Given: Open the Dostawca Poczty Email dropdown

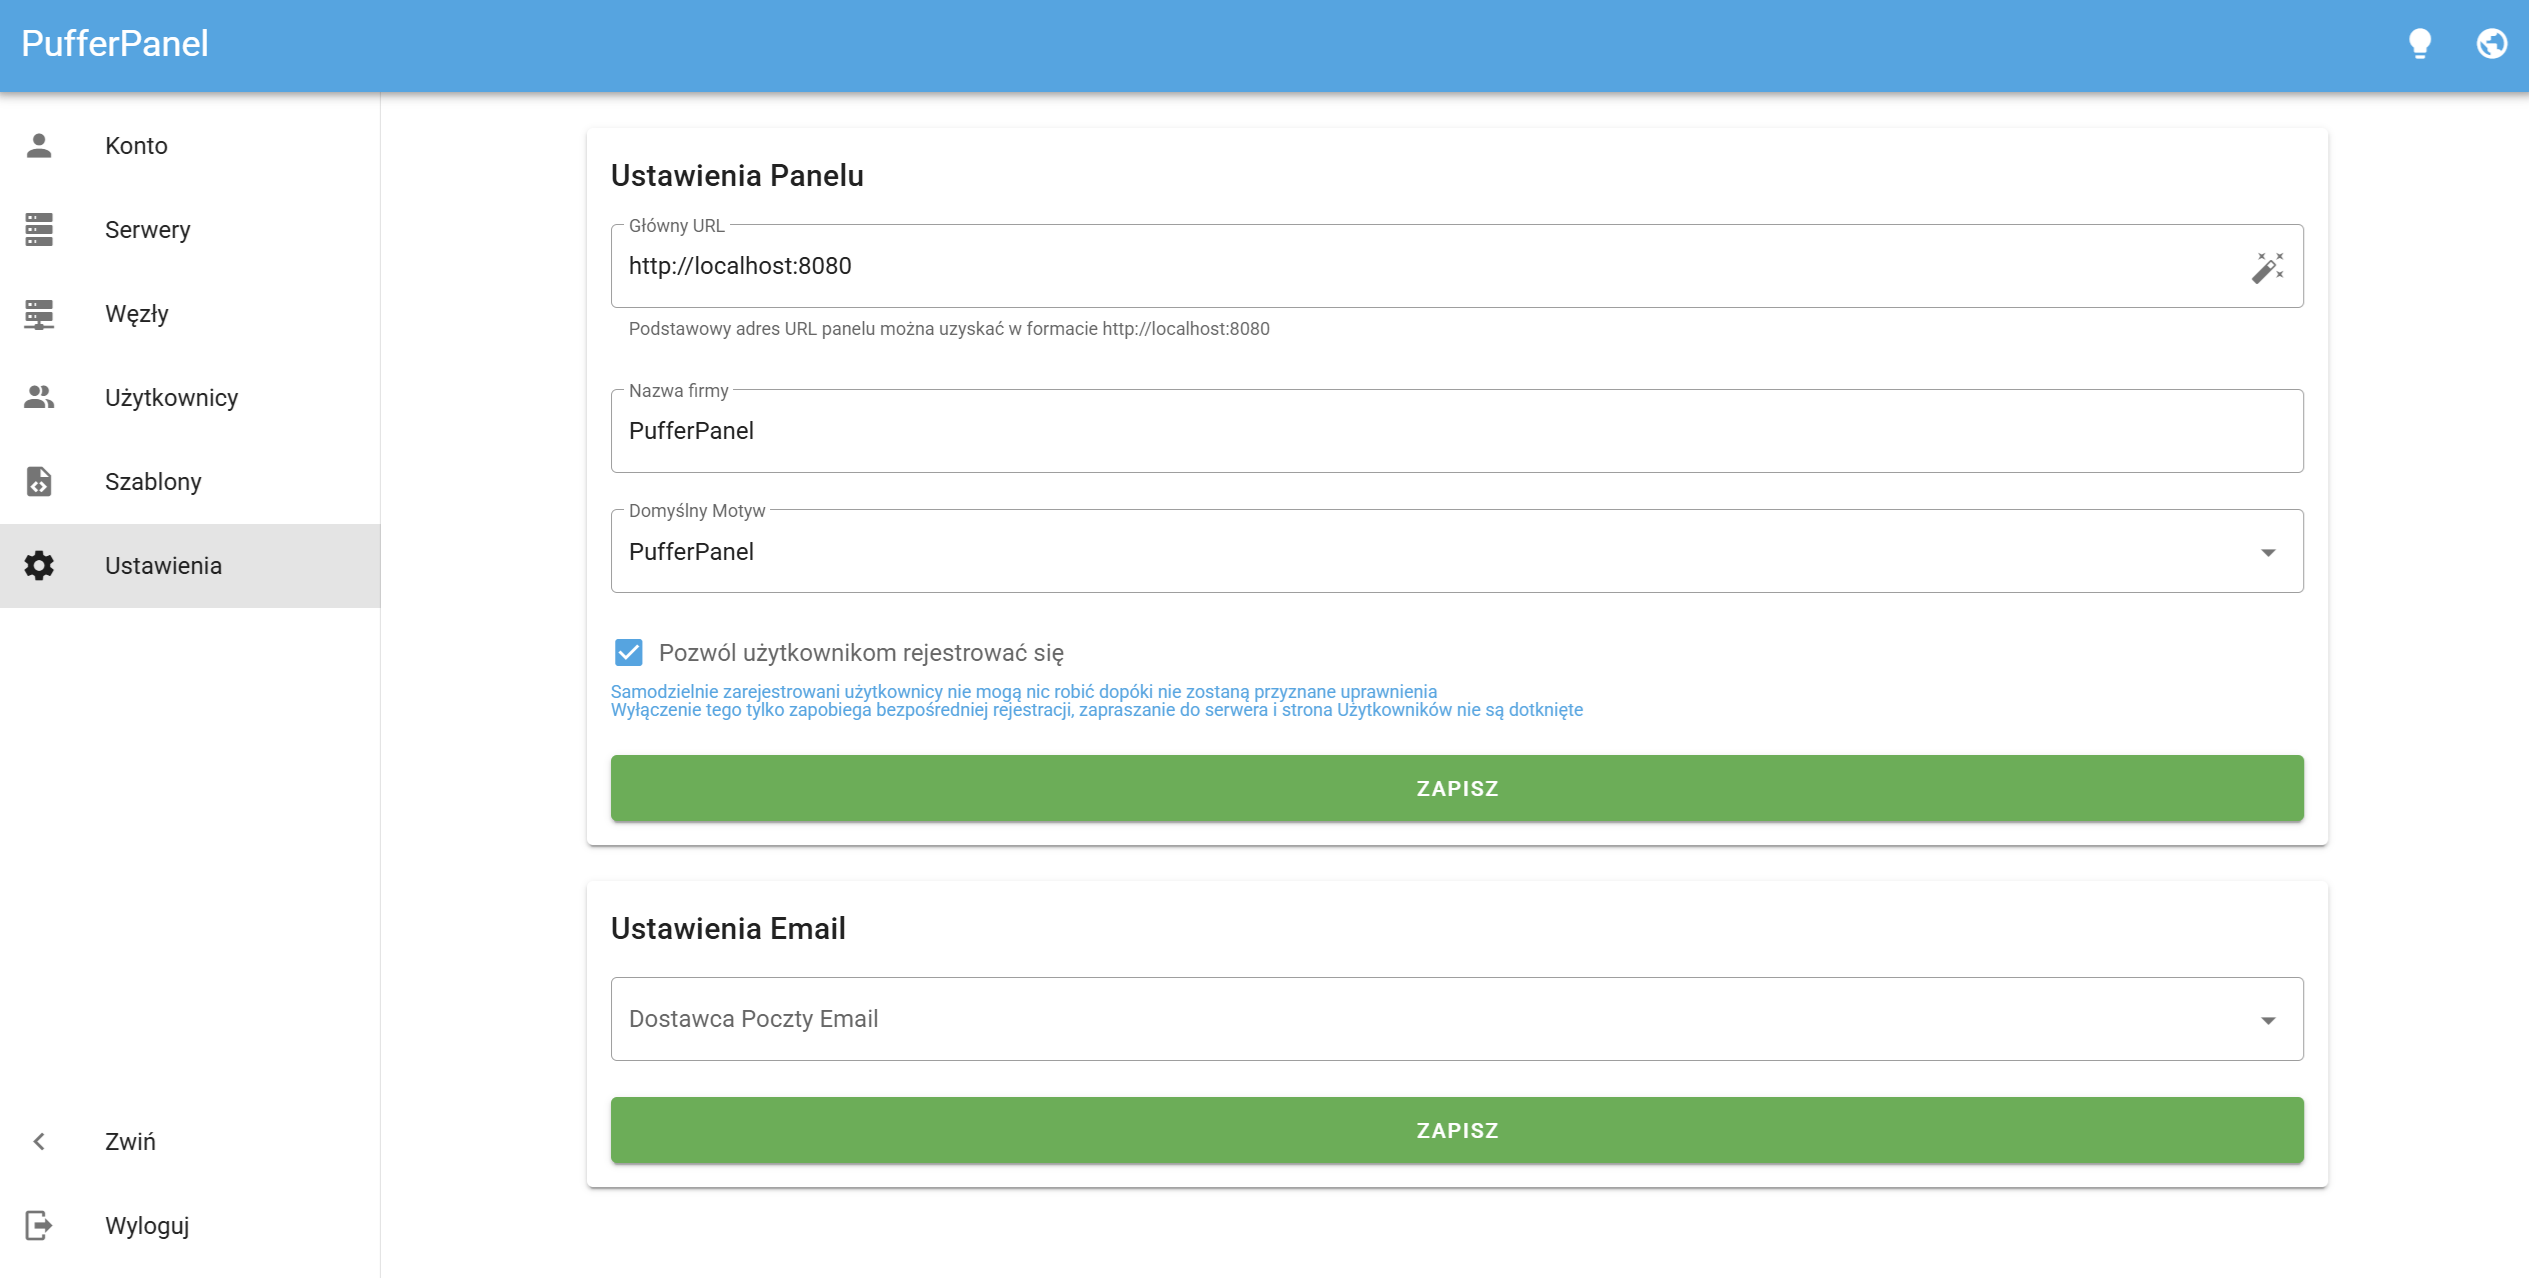Looking at the screenshot, I should [x=2267, y=1020].
